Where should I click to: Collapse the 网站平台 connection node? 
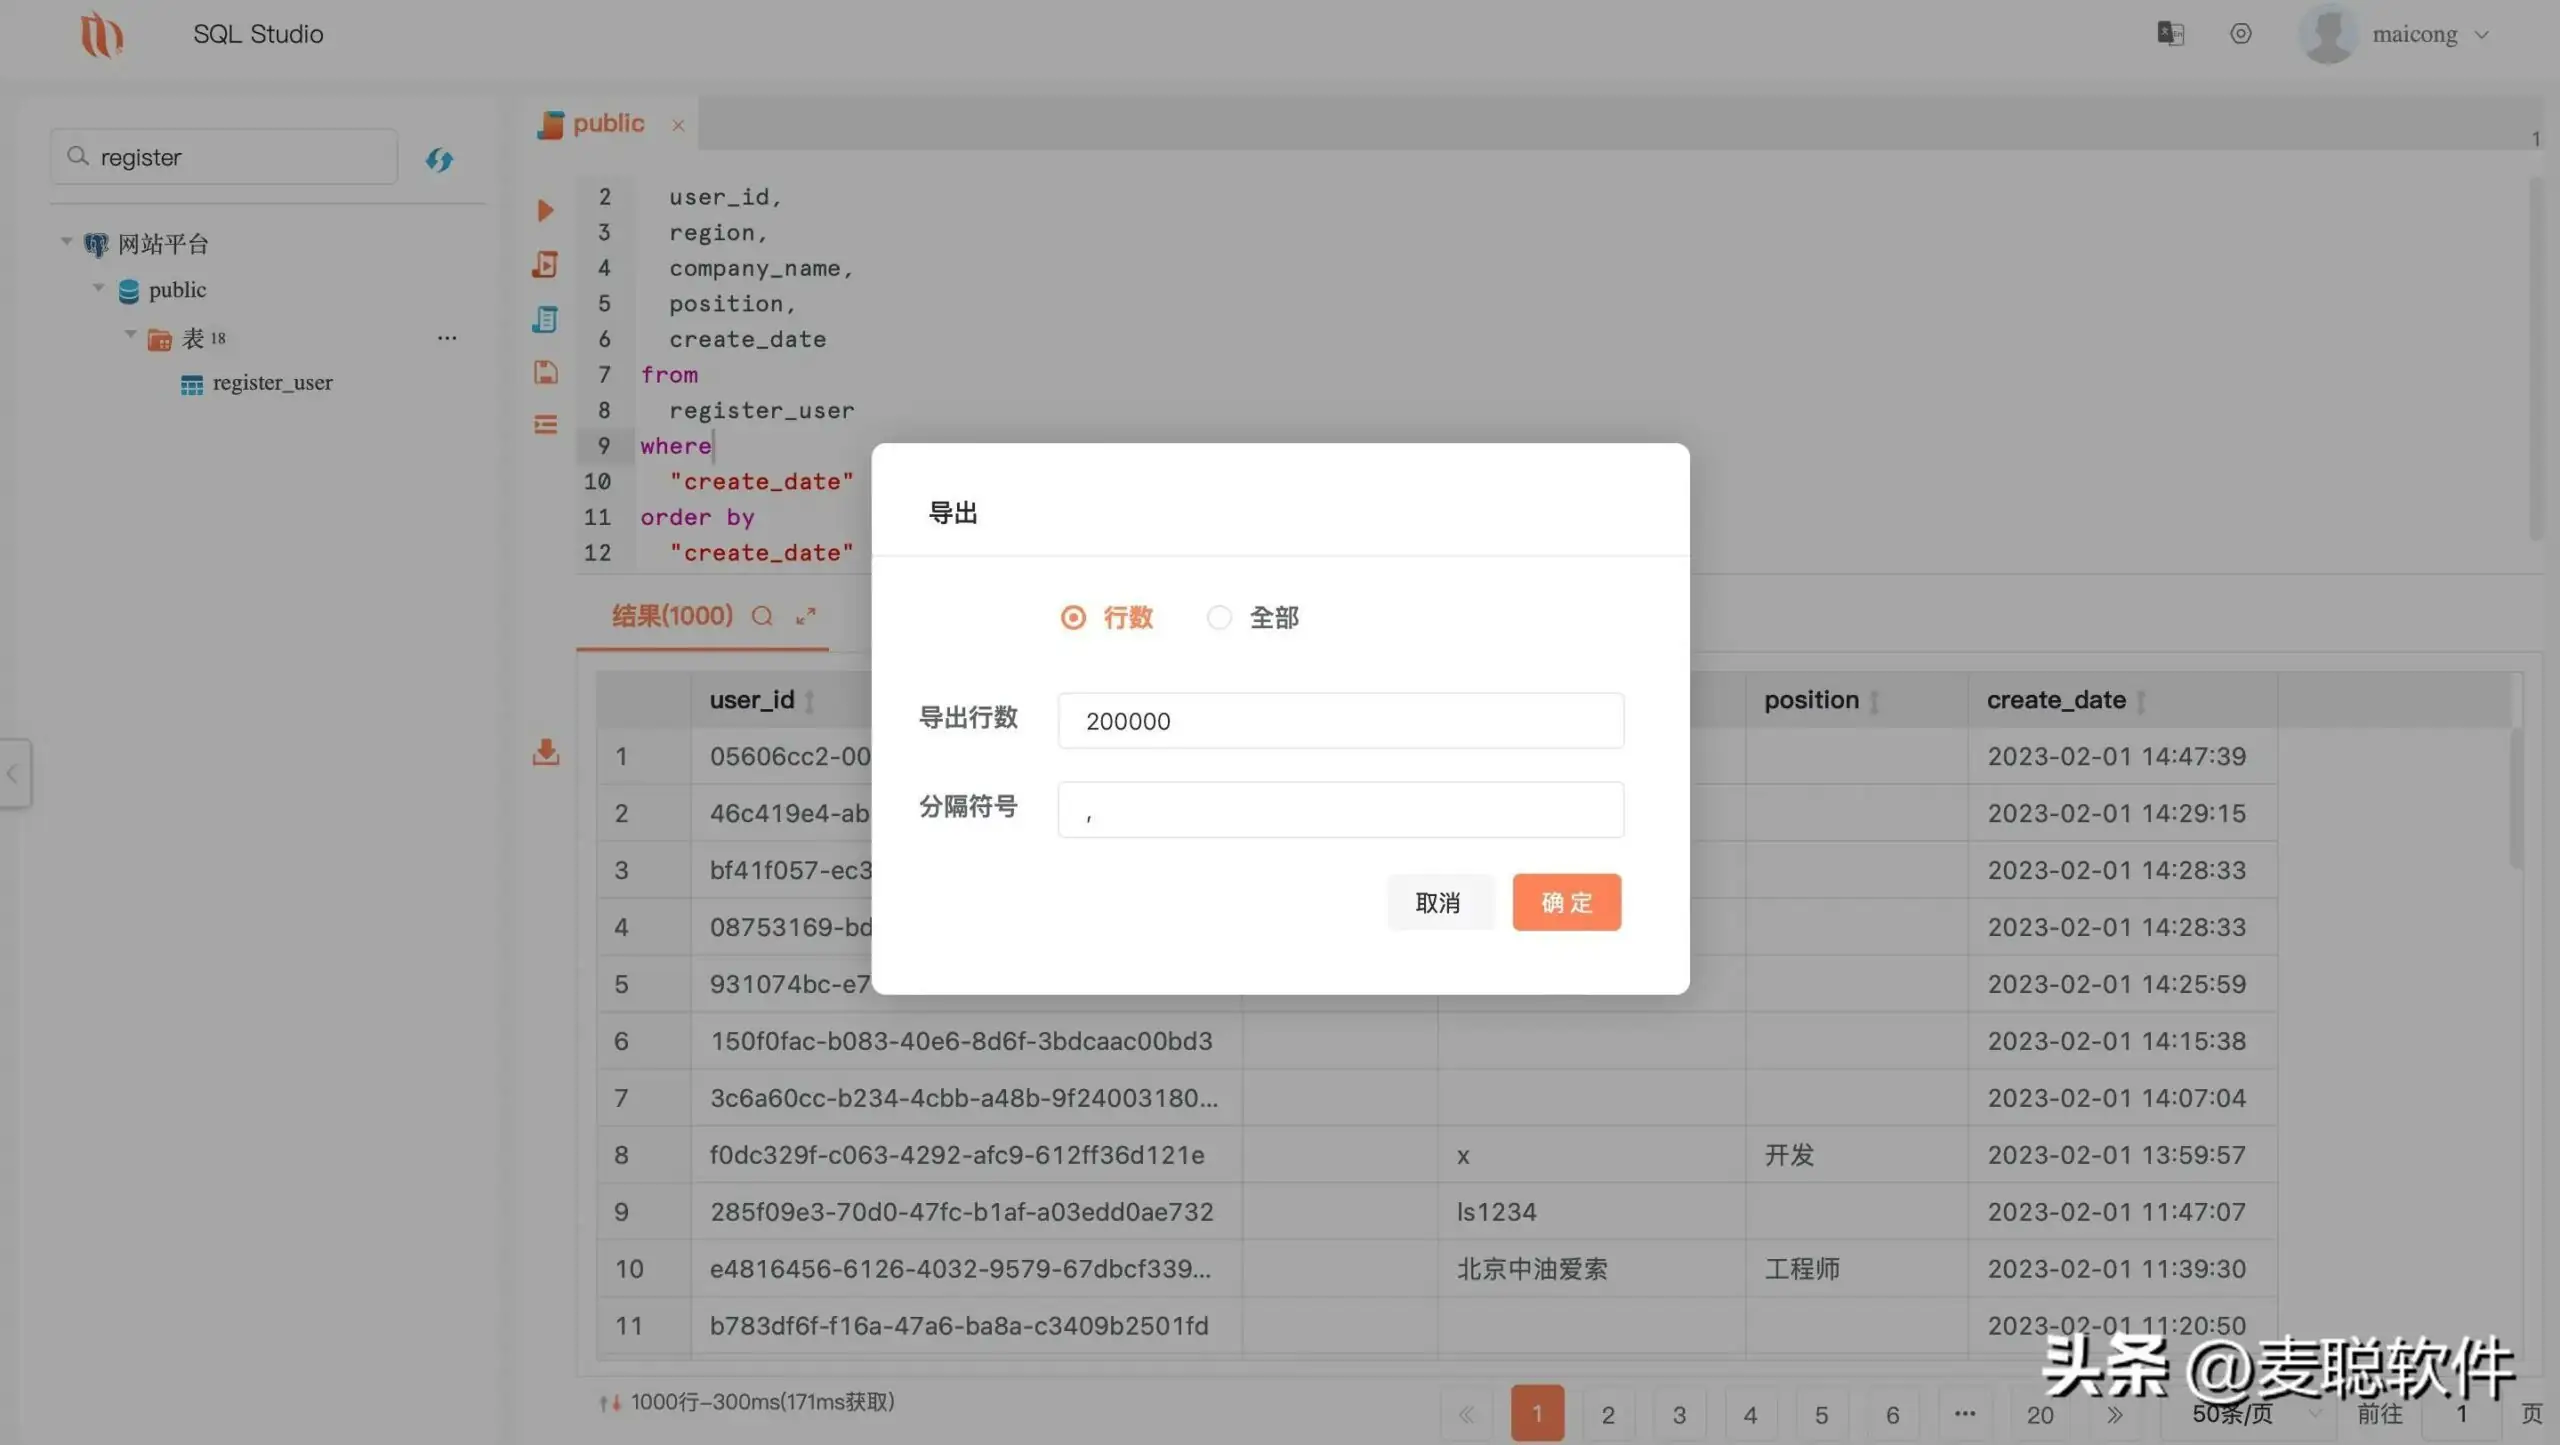coord(66,241)
